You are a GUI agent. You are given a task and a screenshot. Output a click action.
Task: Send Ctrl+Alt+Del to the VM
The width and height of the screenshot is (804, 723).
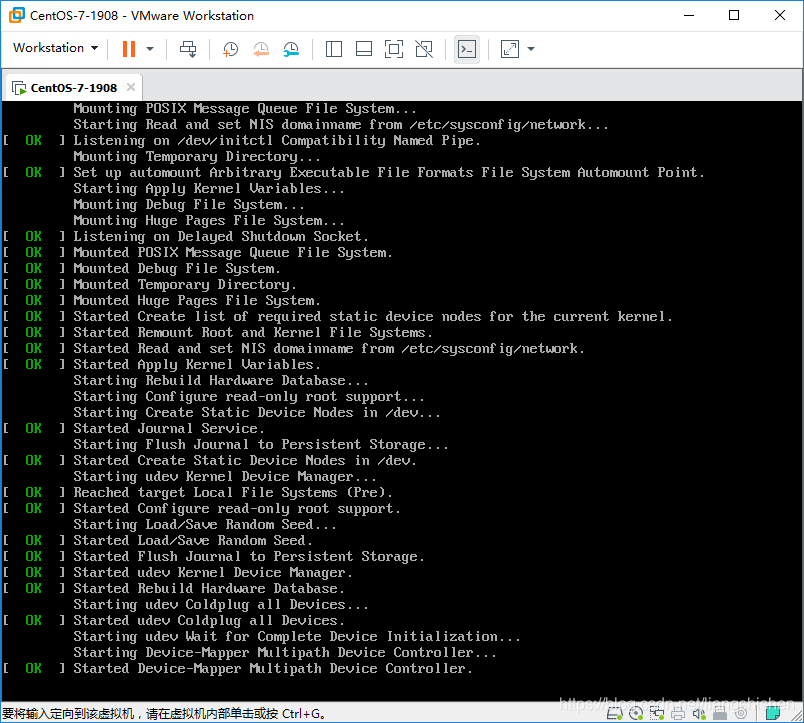pos(188,49)
